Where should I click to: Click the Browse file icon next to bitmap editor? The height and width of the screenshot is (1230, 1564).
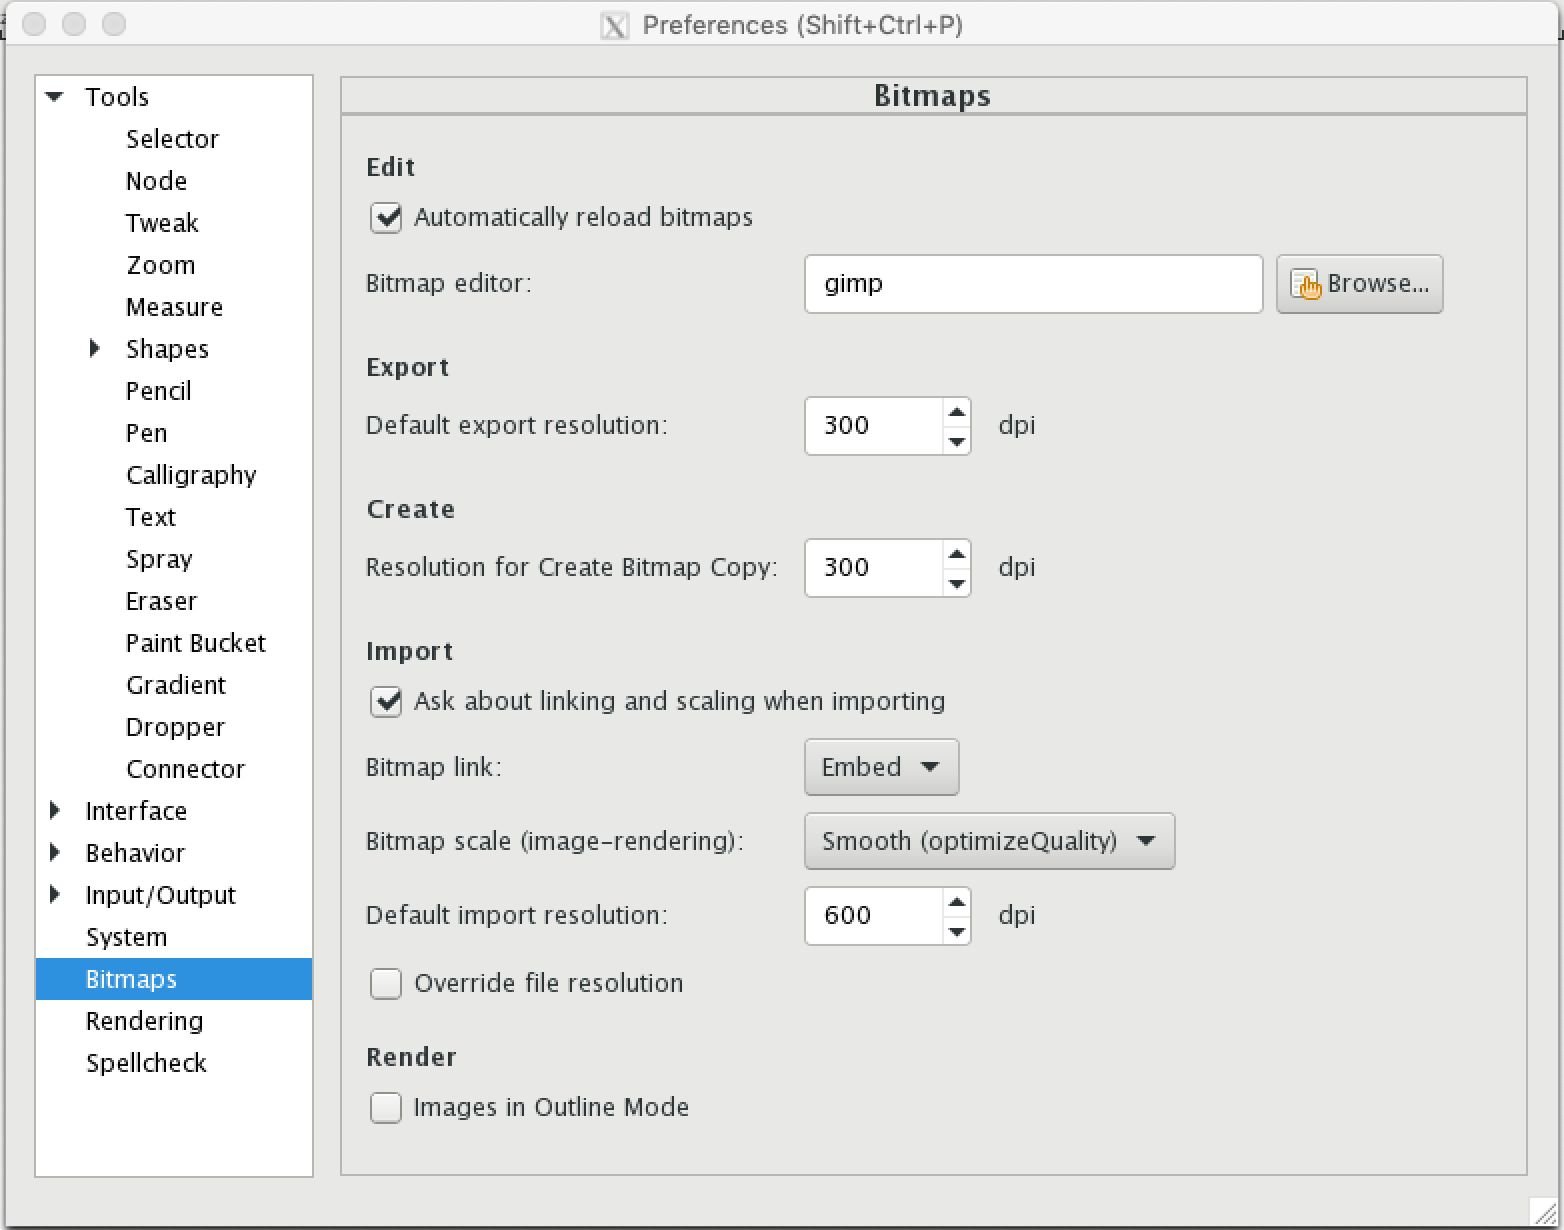tap(1307, 284)
